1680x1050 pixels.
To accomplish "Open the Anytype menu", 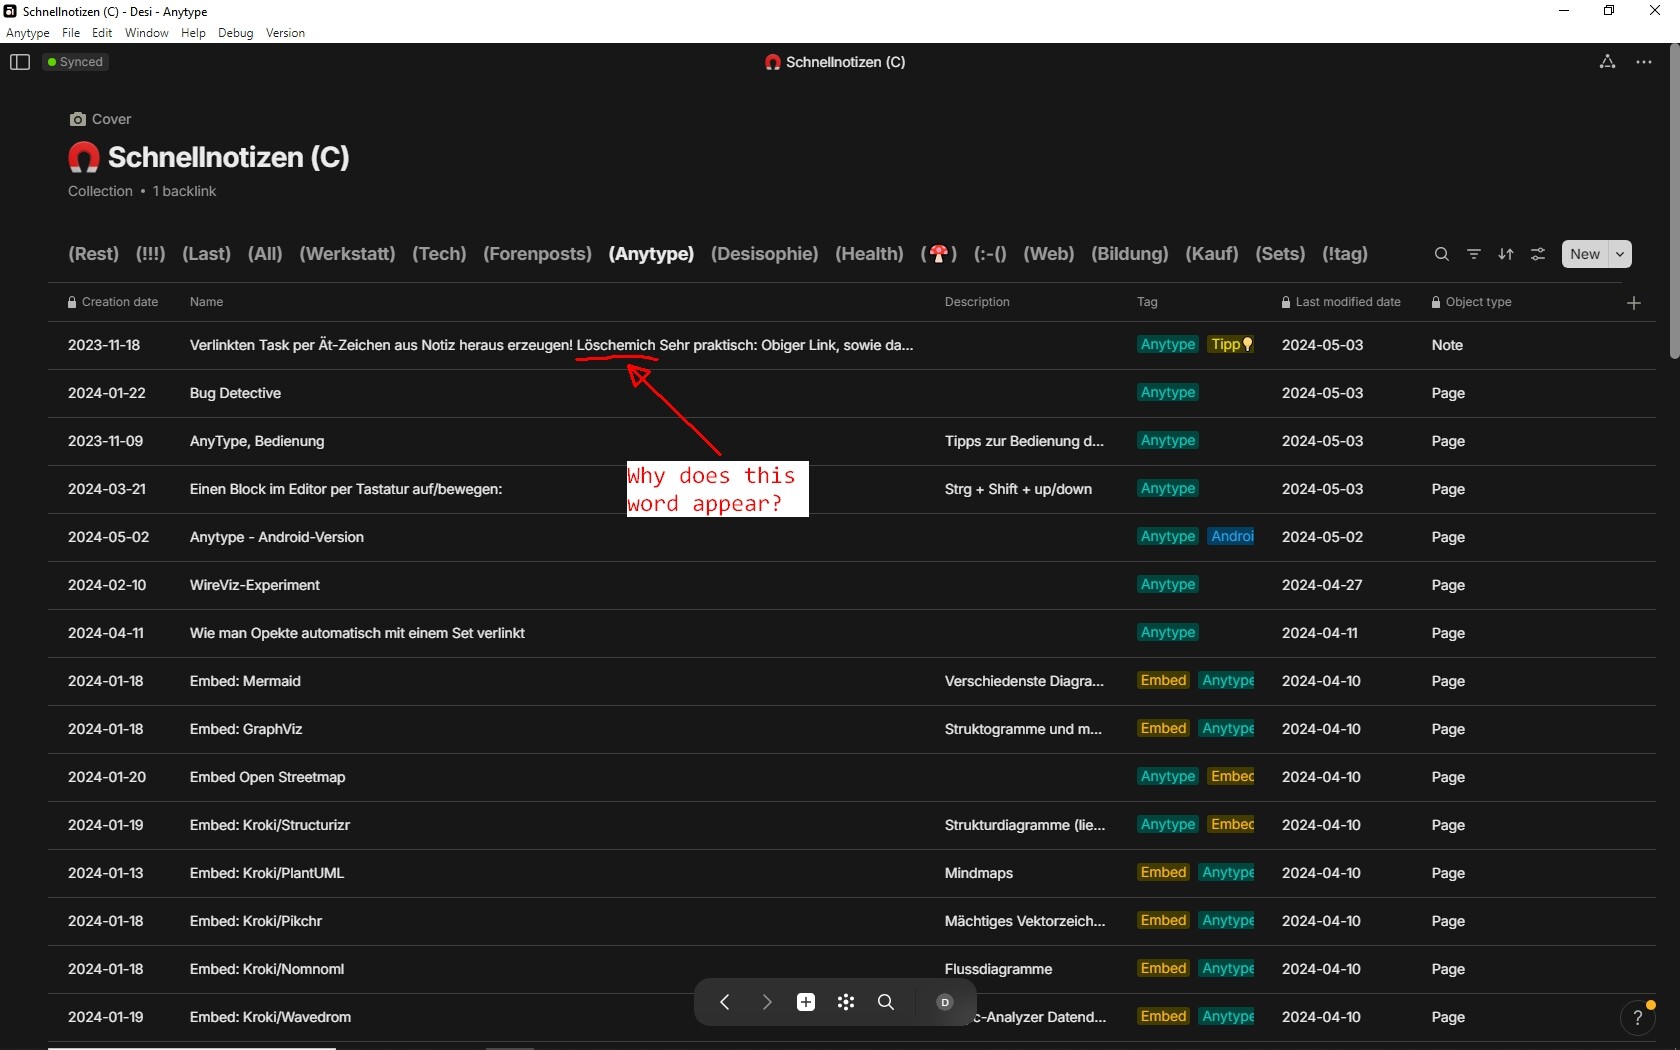I will (28, 33).
